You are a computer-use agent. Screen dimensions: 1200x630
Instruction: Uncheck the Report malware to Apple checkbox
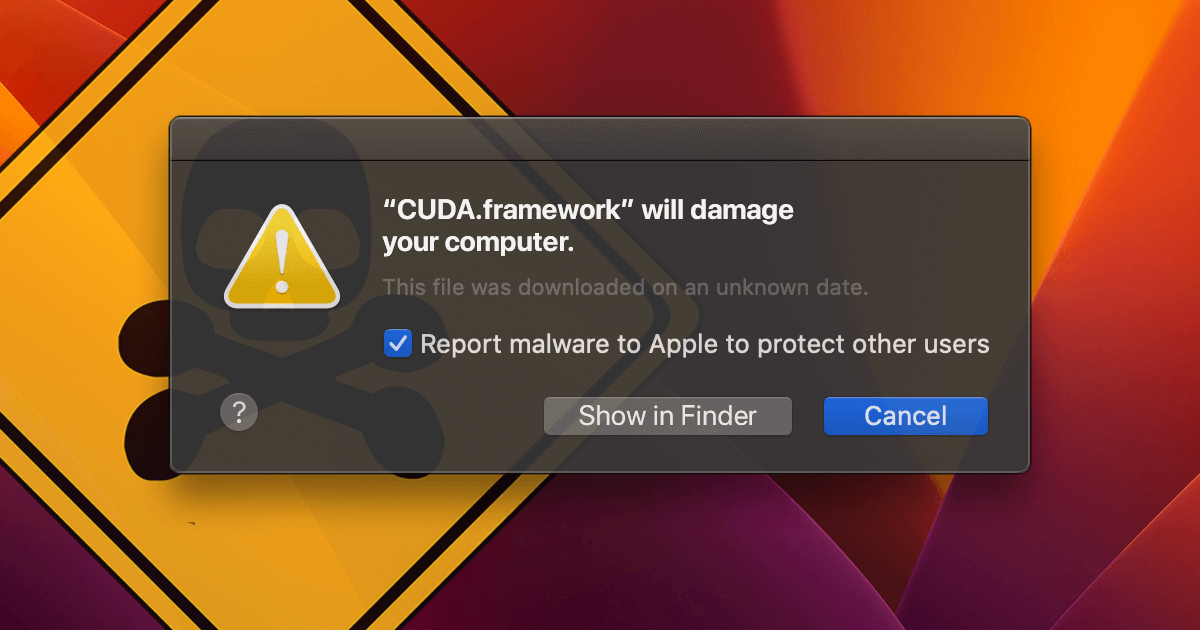(398, 344)
